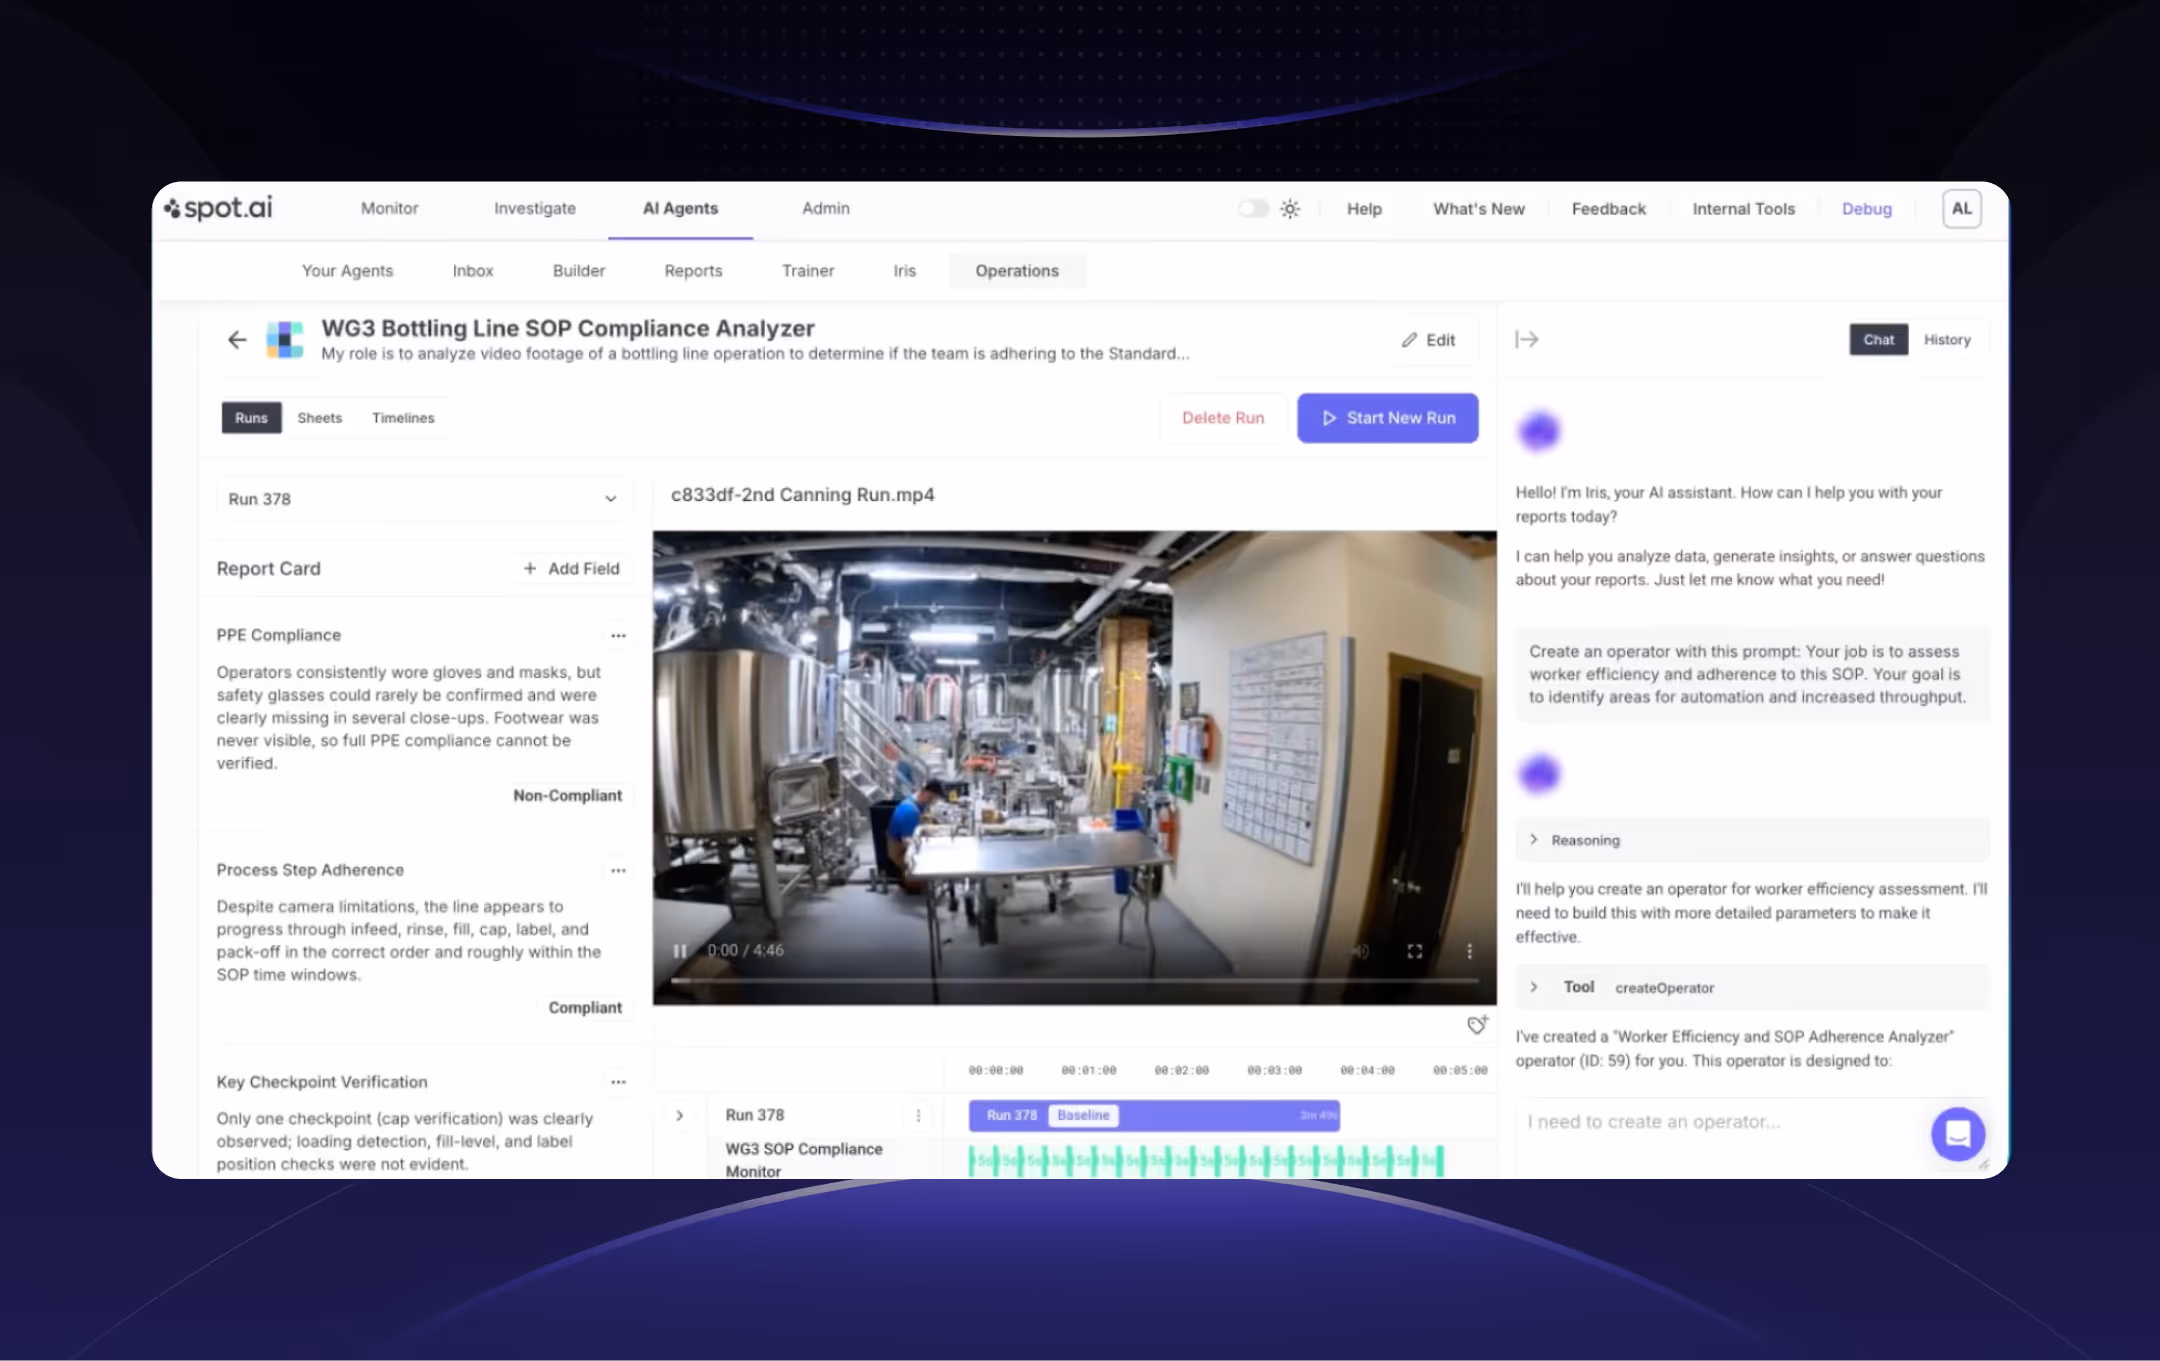Viewport: 2160px width, 1361px height.
Task: Open video more options menu
Action: pos(1469,951)
